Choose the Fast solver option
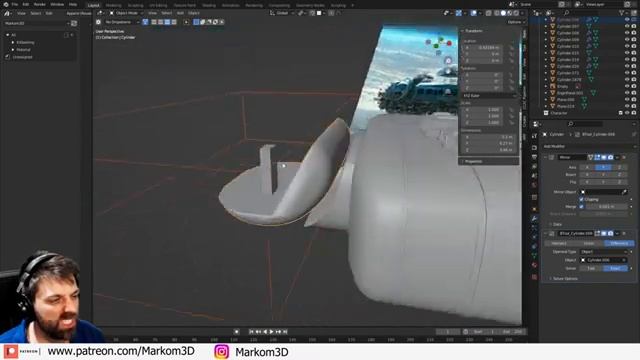 (591, 268)
